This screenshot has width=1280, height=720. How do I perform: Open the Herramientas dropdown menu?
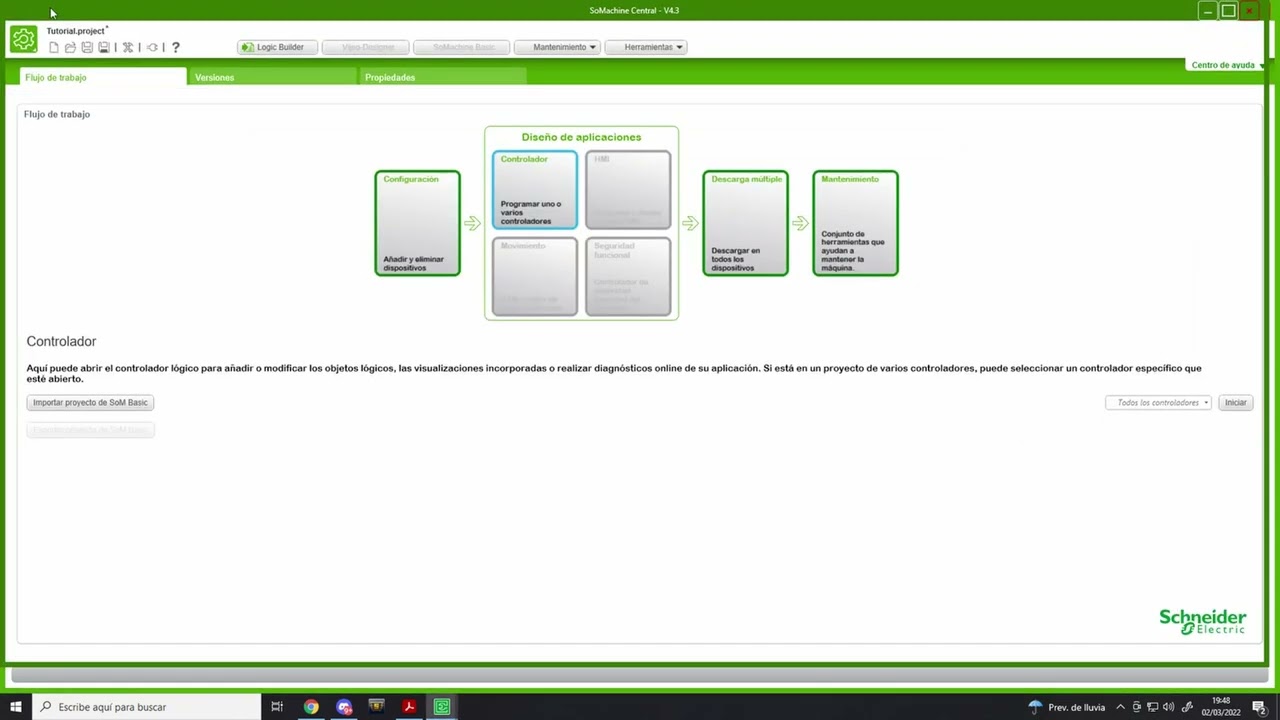click(x=646, y=47)
